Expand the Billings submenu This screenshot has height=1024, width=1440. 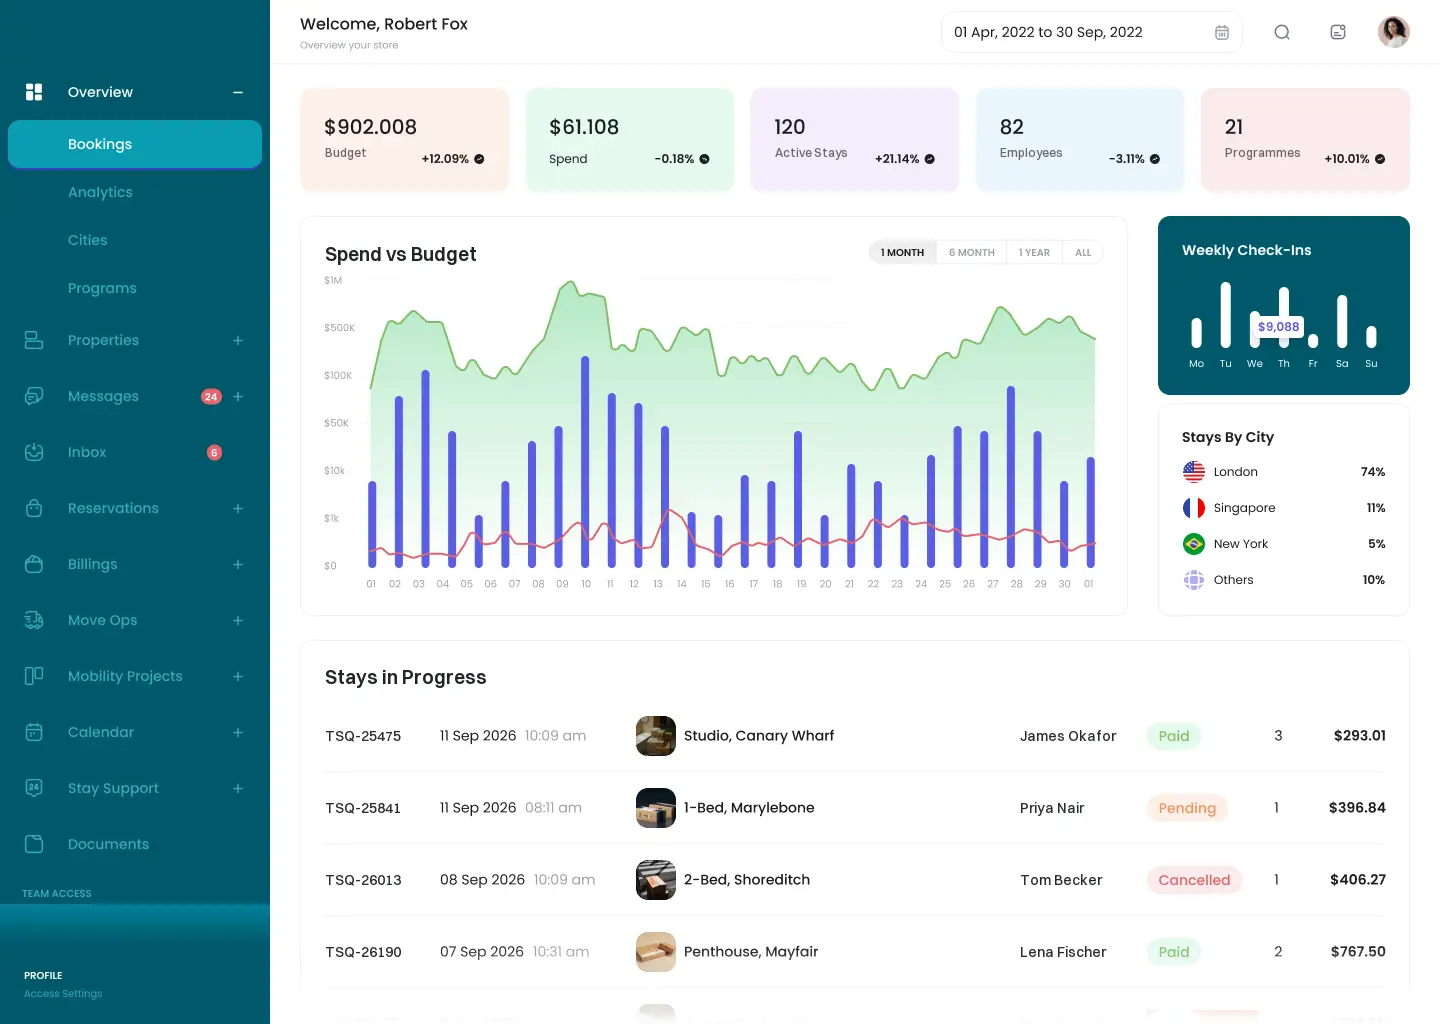238,564
